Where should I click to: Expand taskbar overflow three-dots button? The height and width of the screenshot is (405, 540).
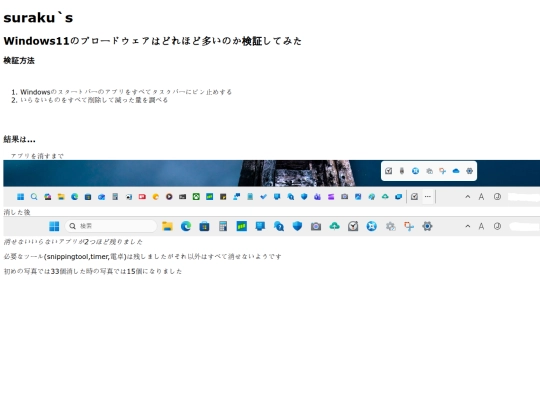[427, 197]
